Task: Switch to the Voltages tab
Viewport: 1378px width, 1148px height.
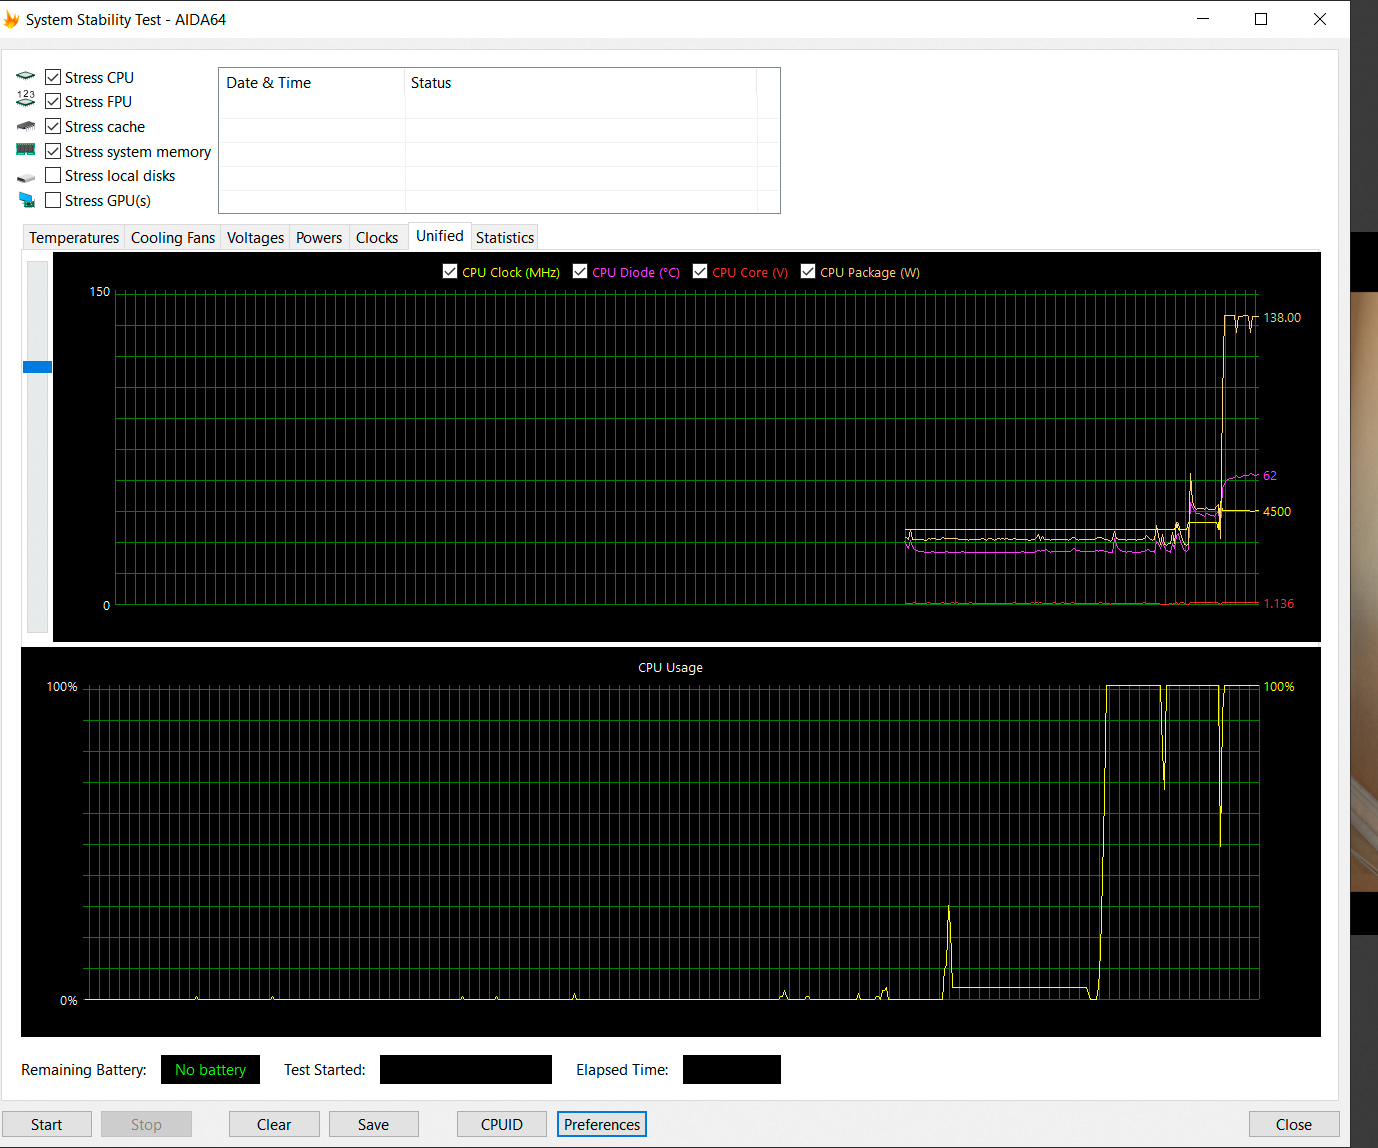Action: click(x=255, y=237)
